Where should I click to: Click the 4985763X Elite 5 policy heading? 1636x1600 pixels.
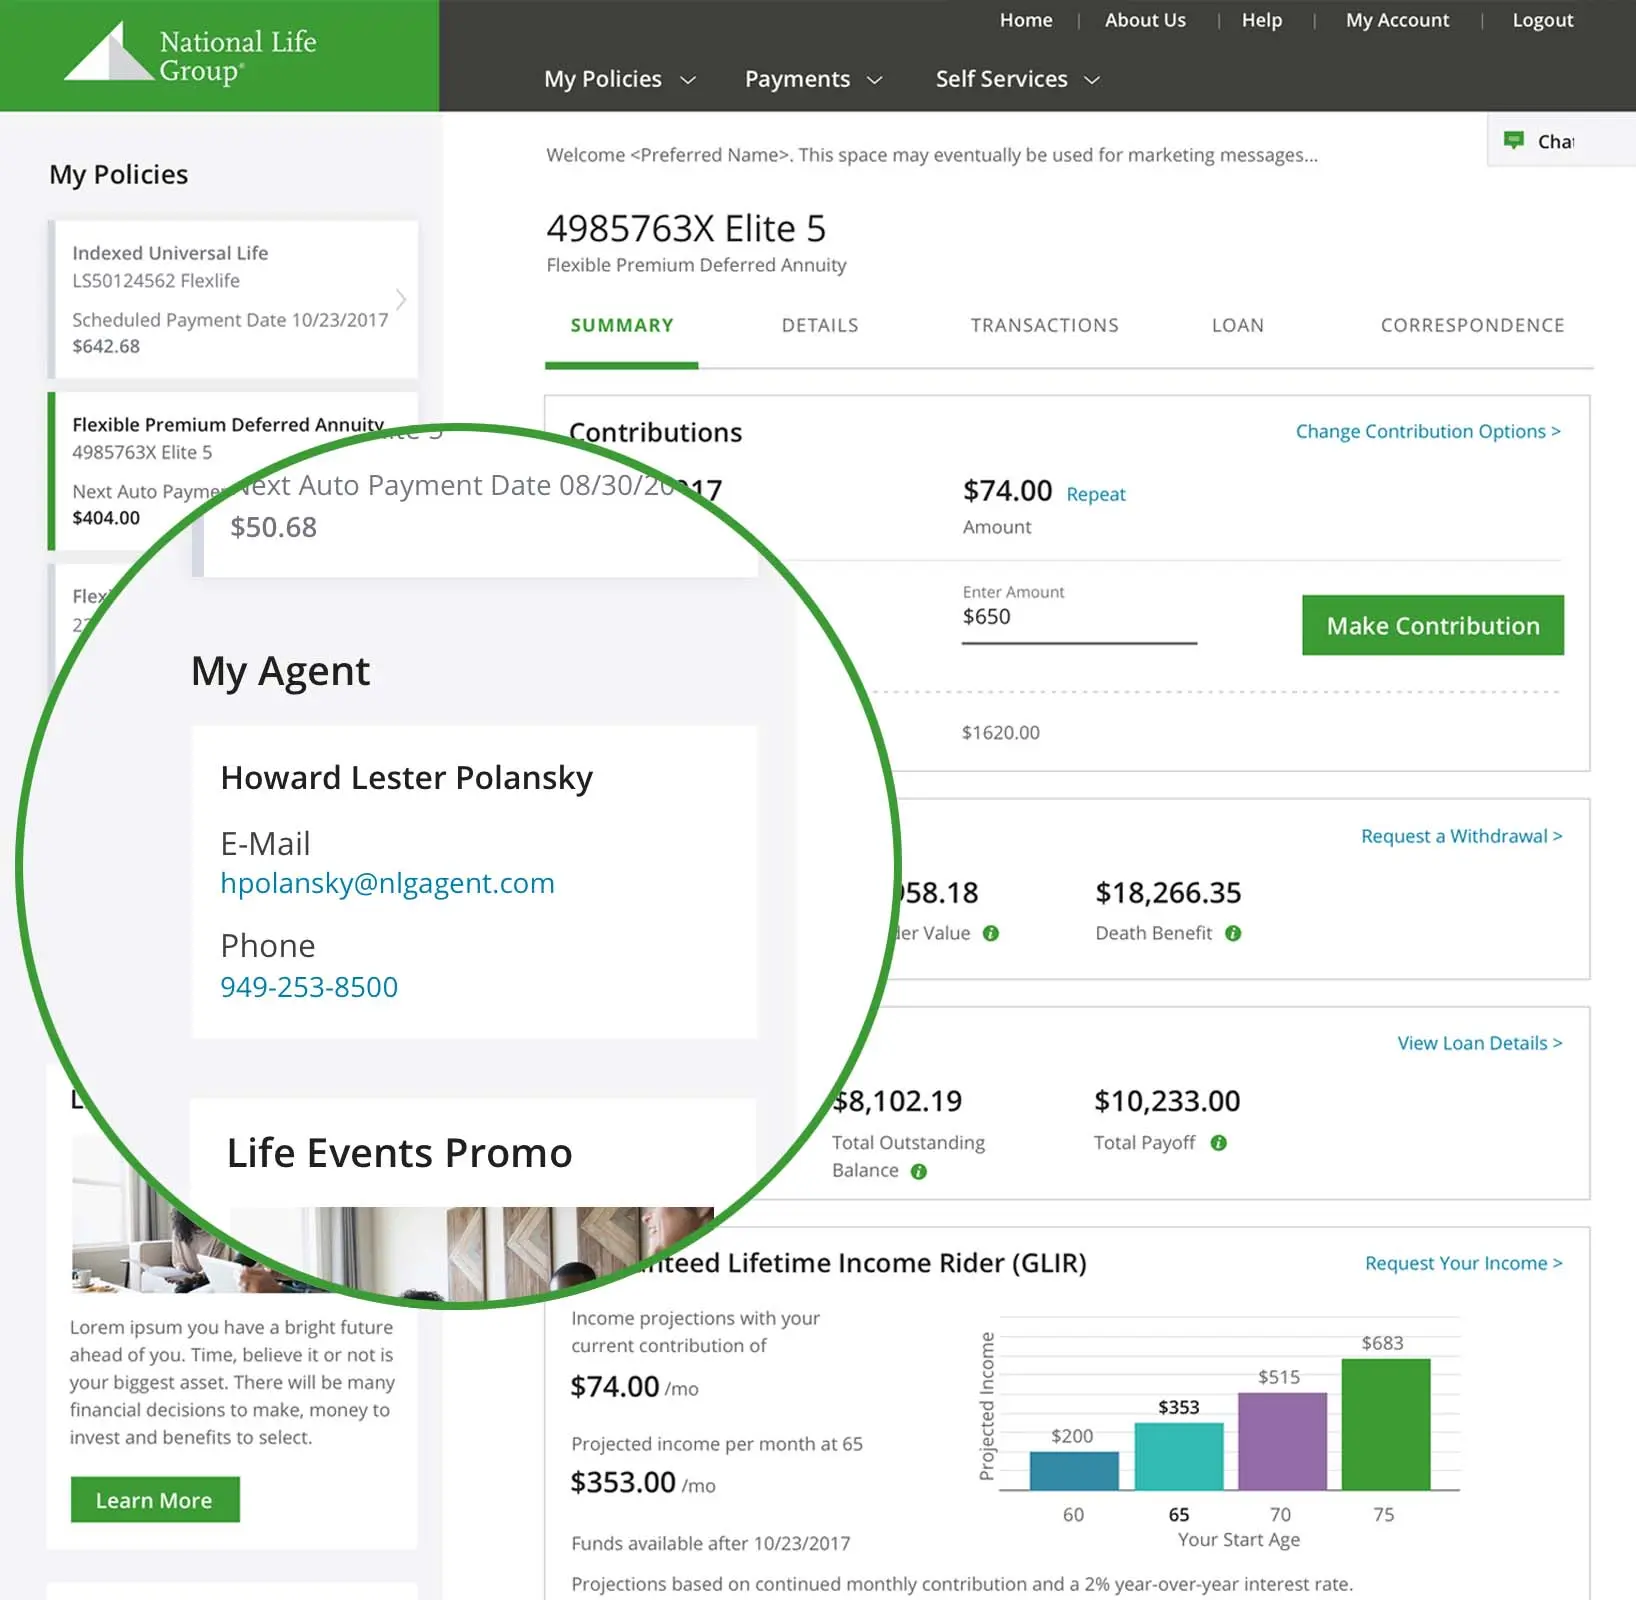coord(686,229)
